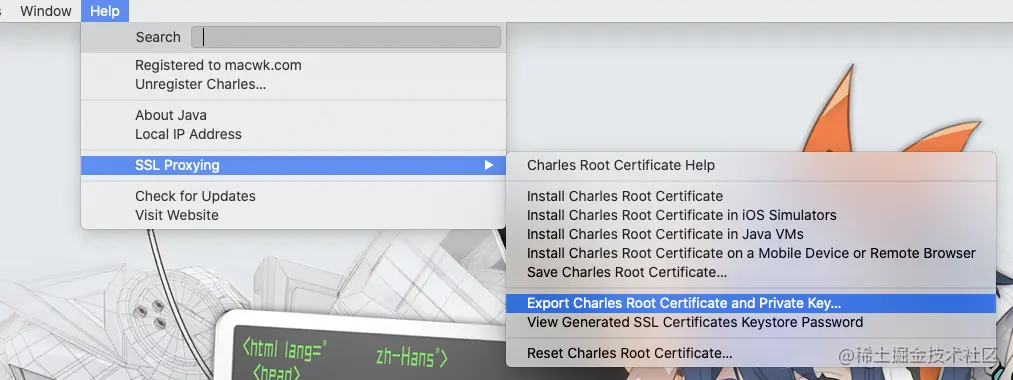Export Charles Root Certificate and Private Key
The image size is (1013, 380).
click(x=751, y=303)
